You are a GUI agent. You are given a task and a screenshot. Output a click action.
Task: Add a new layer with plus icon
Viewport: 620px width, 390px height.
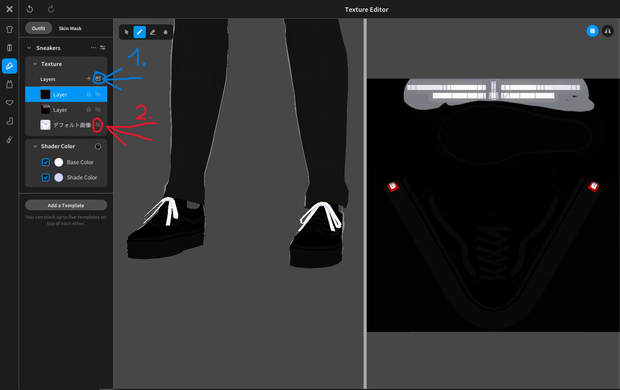pos(89,79)
